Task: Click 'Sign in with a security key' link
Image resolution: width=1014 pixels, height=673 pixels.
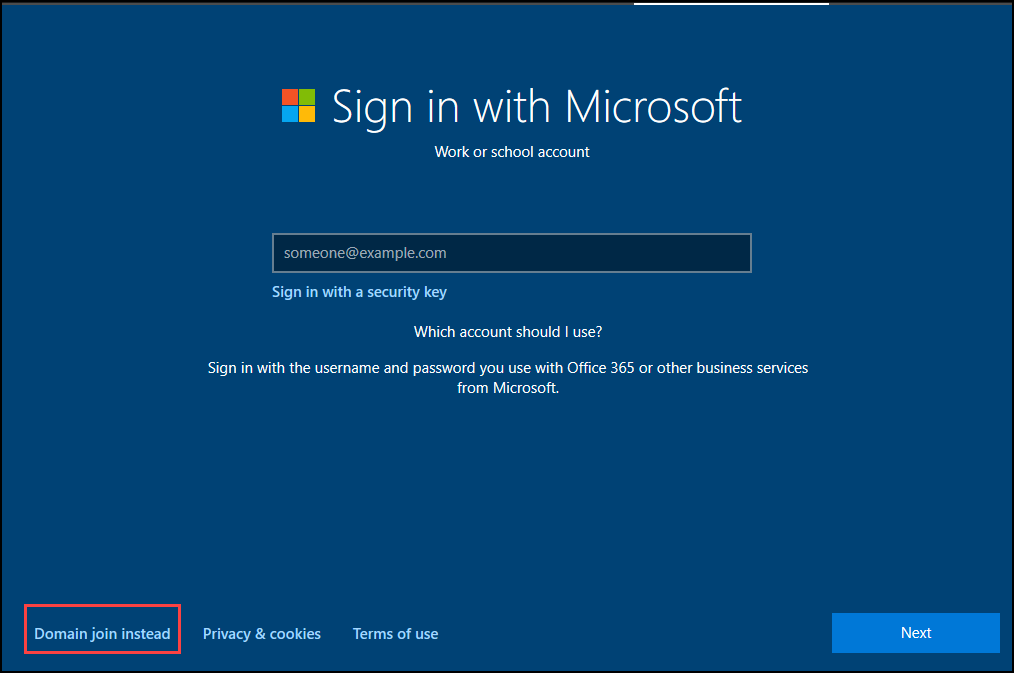Action: (x=359, y=292)
